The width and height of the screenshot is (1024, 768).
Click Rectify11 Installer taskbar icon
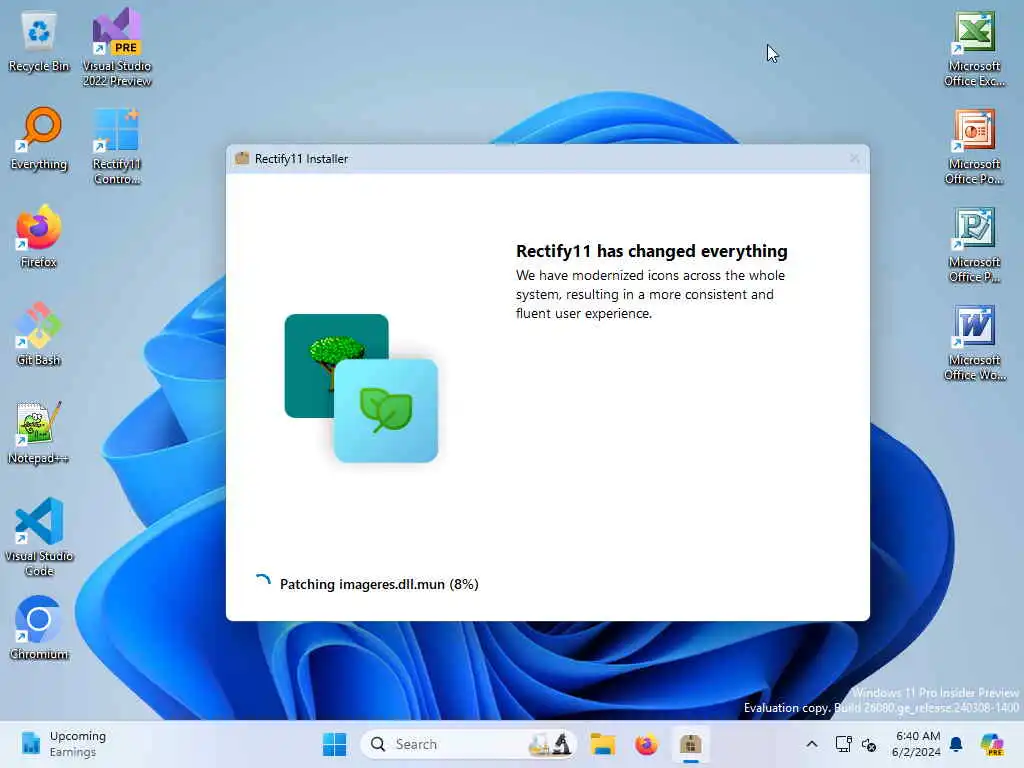[690, 744]
